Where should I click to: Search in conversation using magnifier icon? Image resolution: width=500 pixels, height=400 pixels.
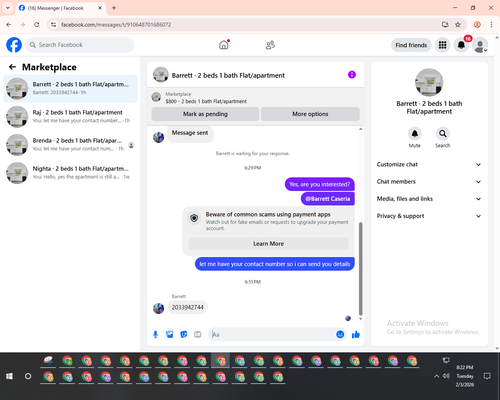443,134
